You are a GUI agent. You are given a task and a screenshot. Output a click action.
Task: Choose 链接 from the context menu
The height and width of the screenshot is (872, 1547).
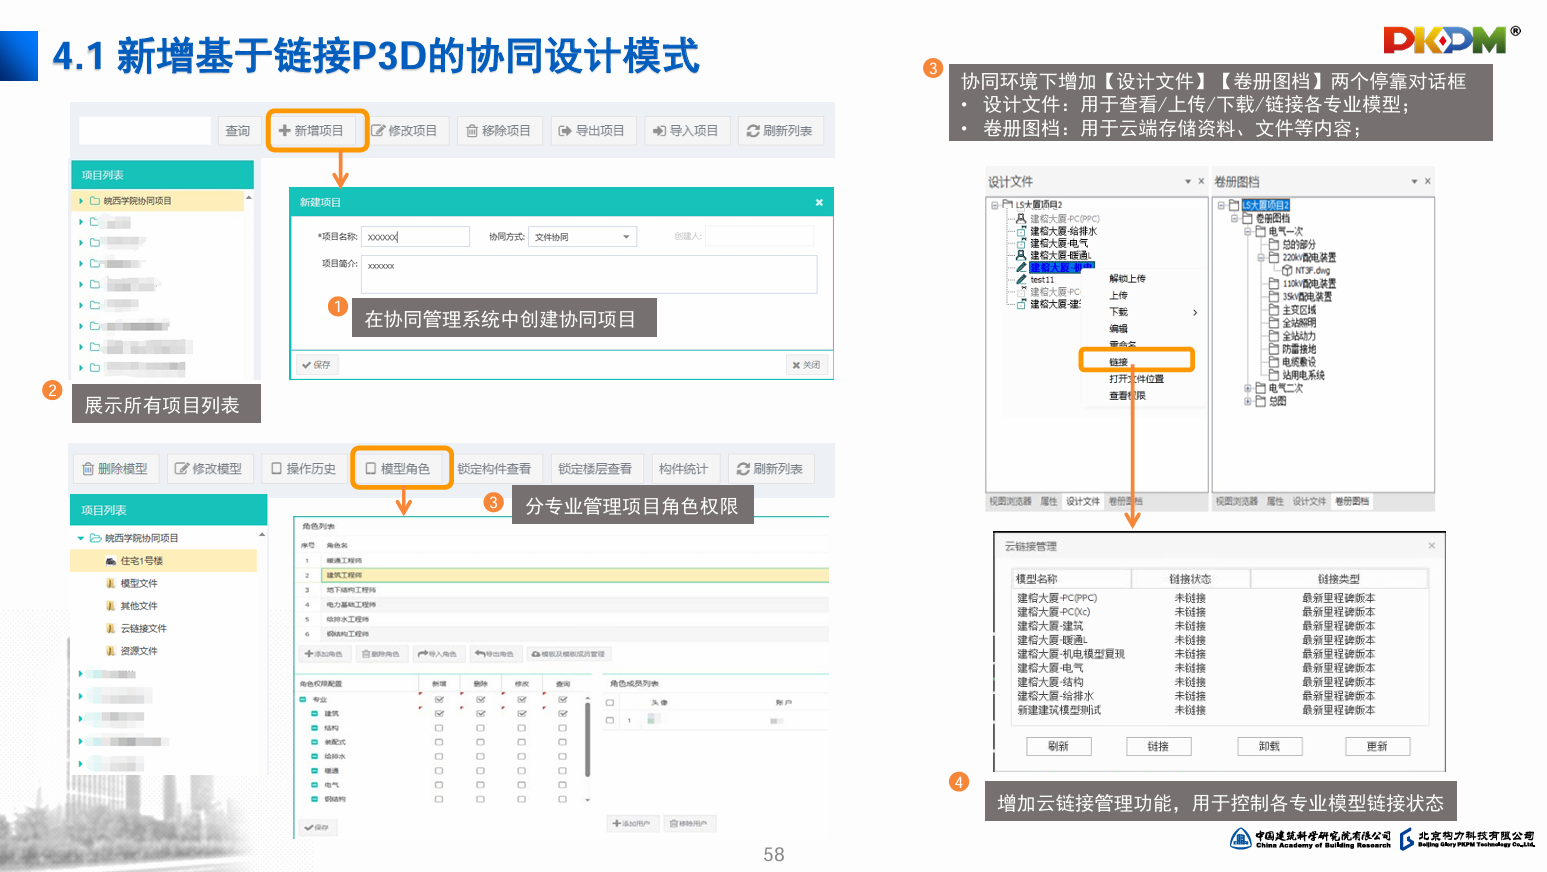click(x=1118, y=362)
